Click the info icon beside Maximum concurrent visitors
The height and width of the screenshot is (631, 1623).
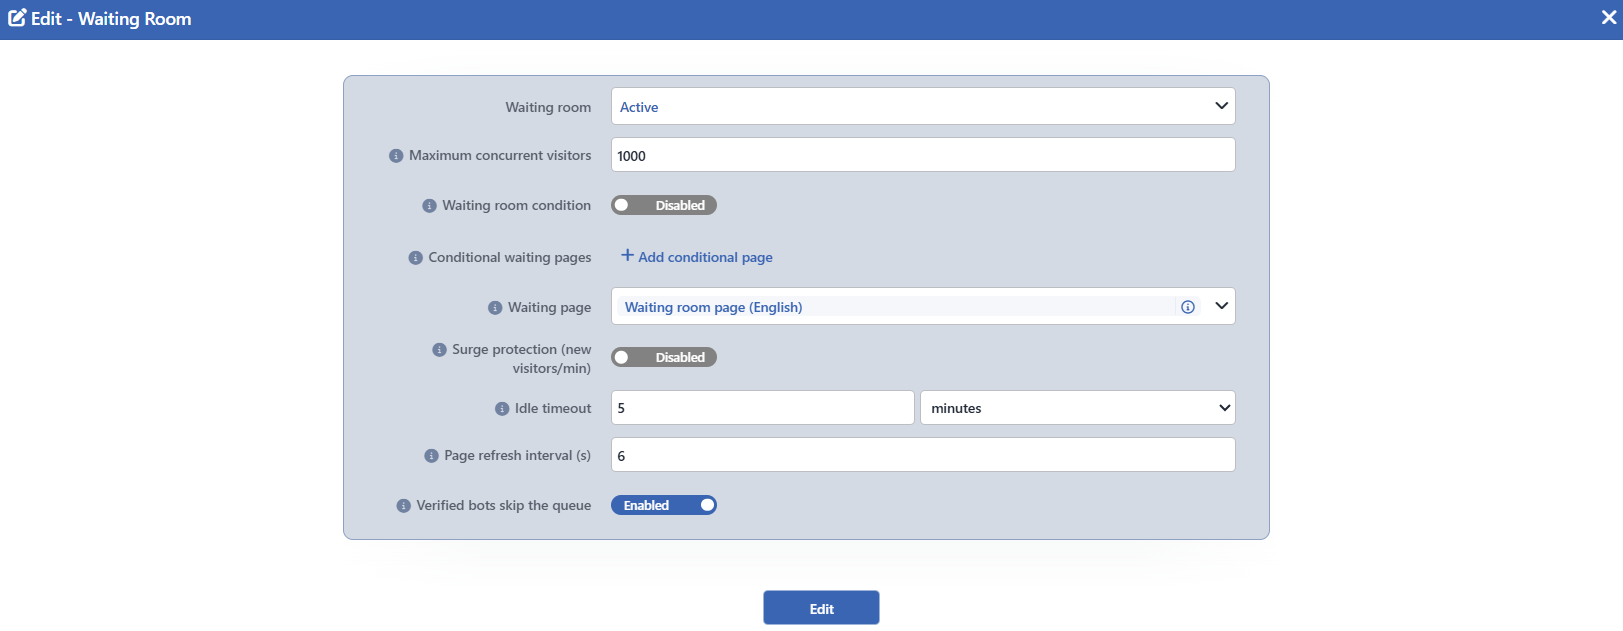pyautogui.click(x=396, y=156)
